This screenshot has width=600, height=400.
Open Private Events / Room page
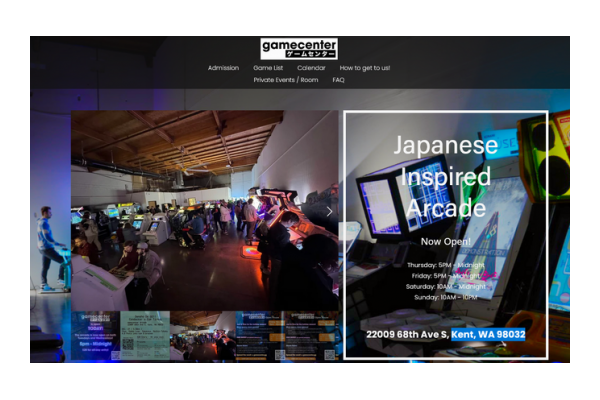(x=286, y=80)
